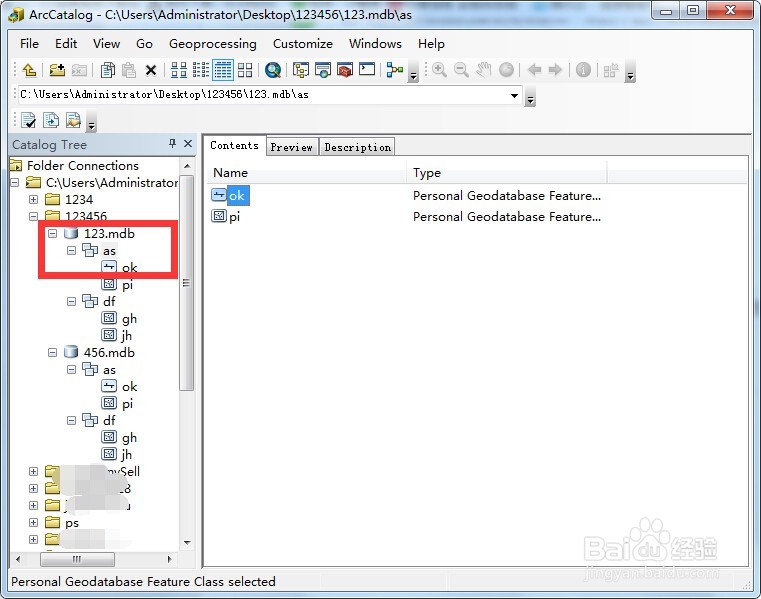The image size is (761, 599).
Task: Click the Create Thumbnail icon
Action: (x=611, y=70)
